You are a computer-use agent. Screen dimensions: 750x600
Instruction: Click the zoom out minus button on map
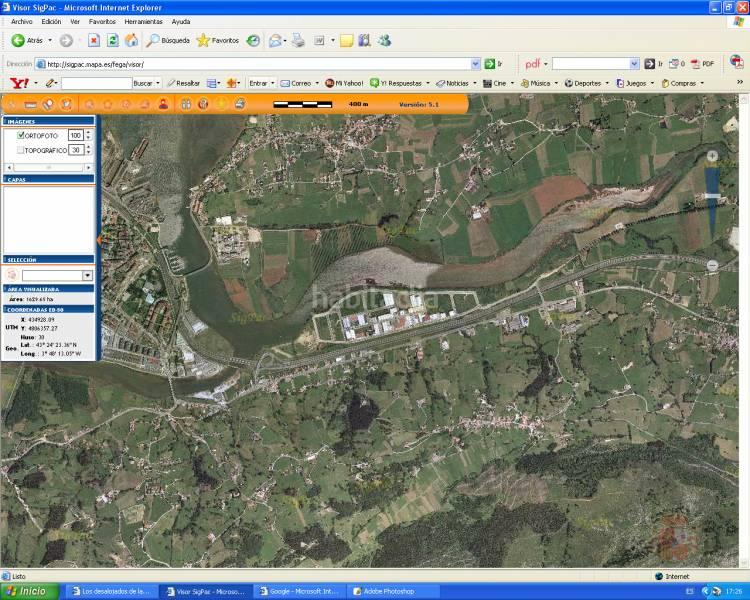point(712,265)
